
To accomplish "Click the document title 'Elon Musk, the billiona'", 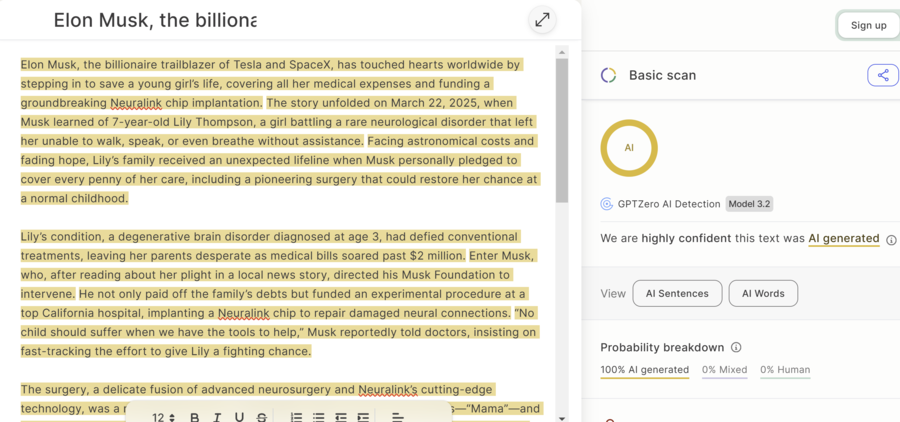I will point(155,20).
